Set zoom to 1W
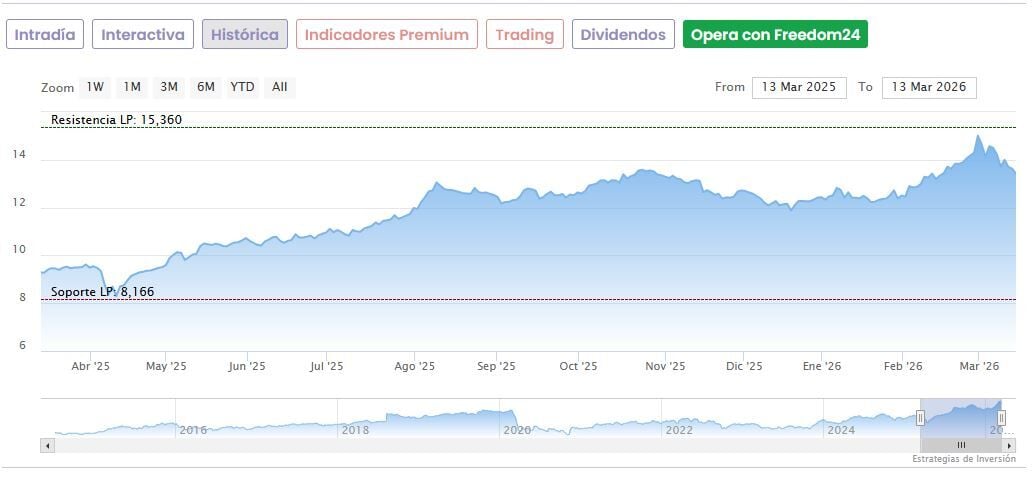1032x477 pixels. click(95, 87)
